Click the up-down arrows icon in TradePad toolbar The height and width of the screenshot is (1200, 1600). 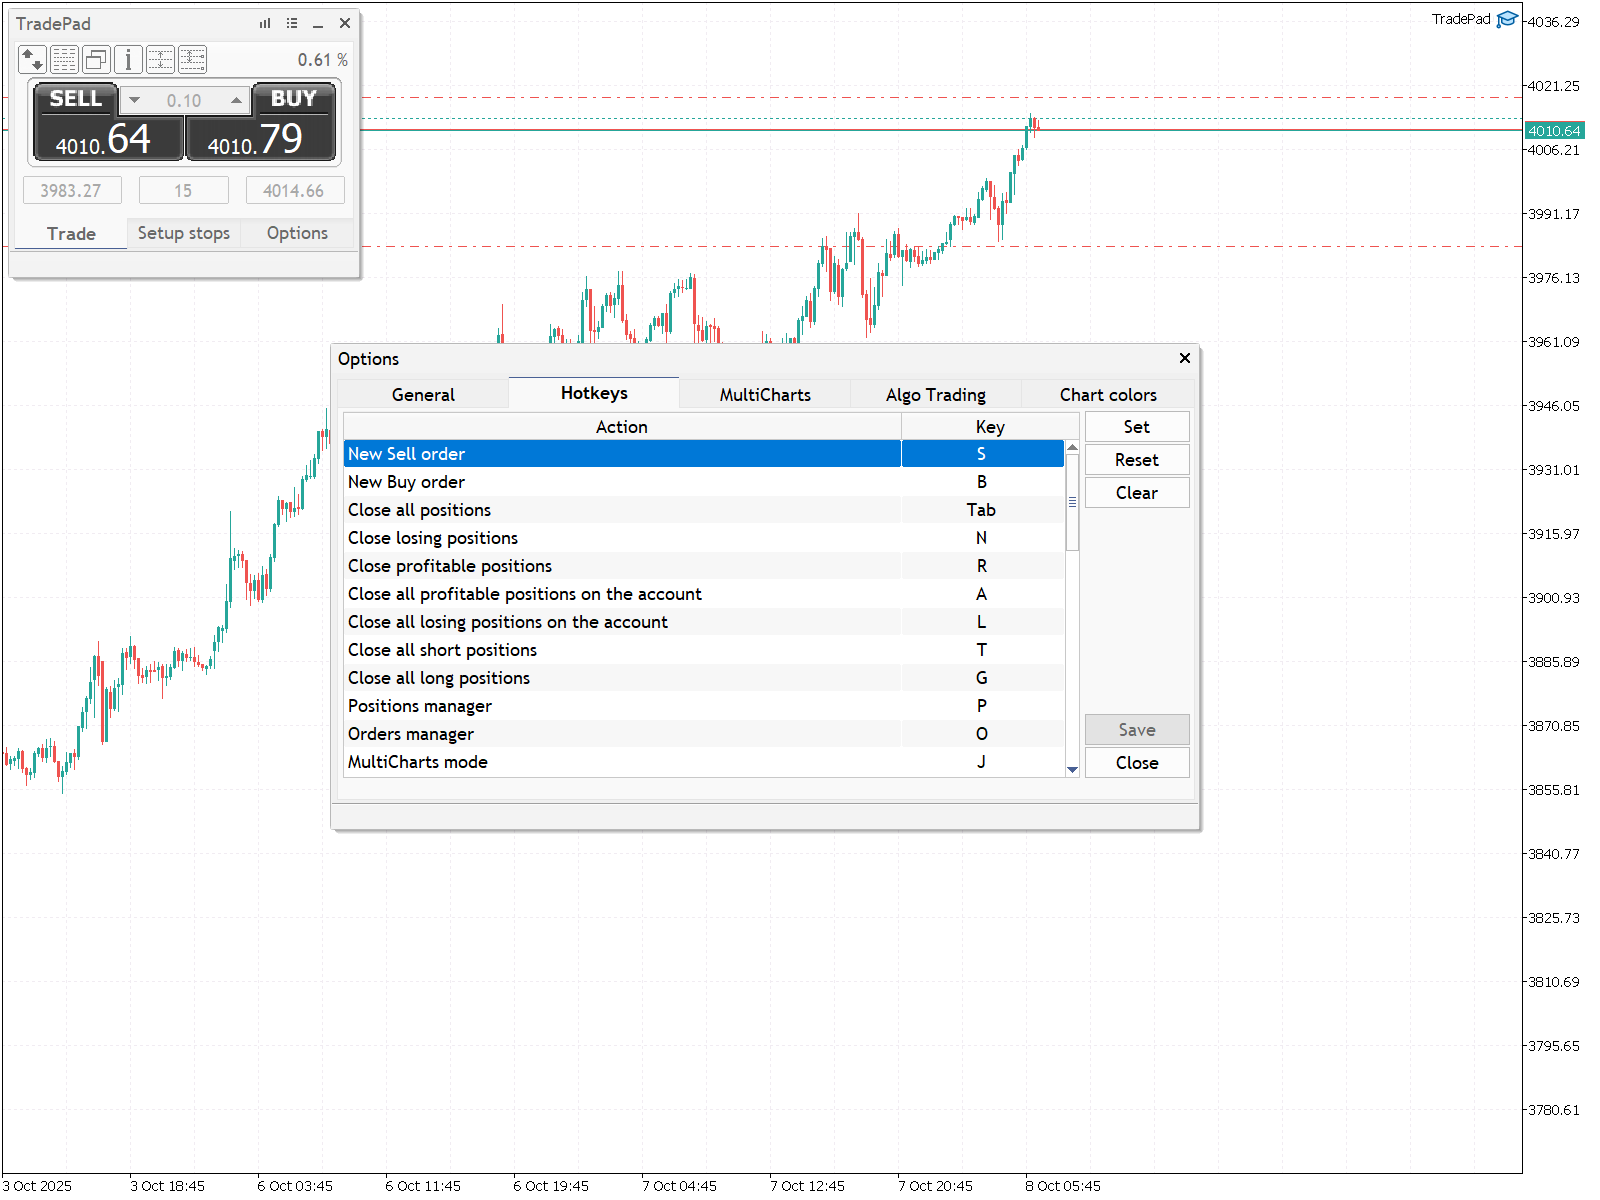32,60
